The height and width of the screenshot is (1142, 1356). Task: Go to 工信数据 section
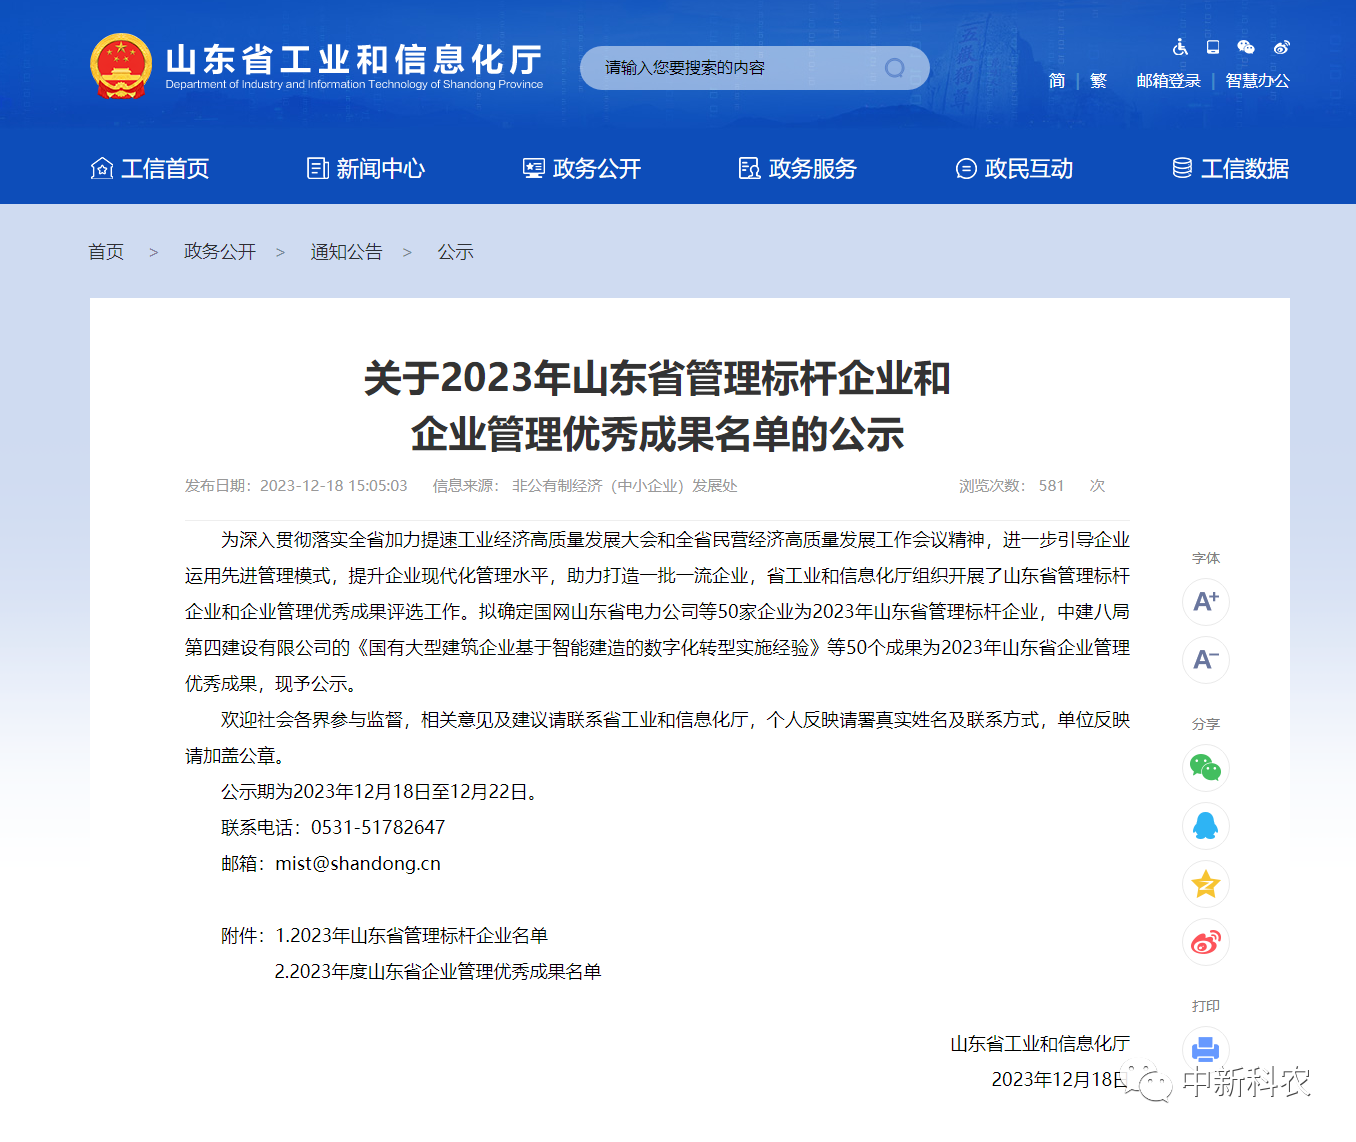[1230, 168]
